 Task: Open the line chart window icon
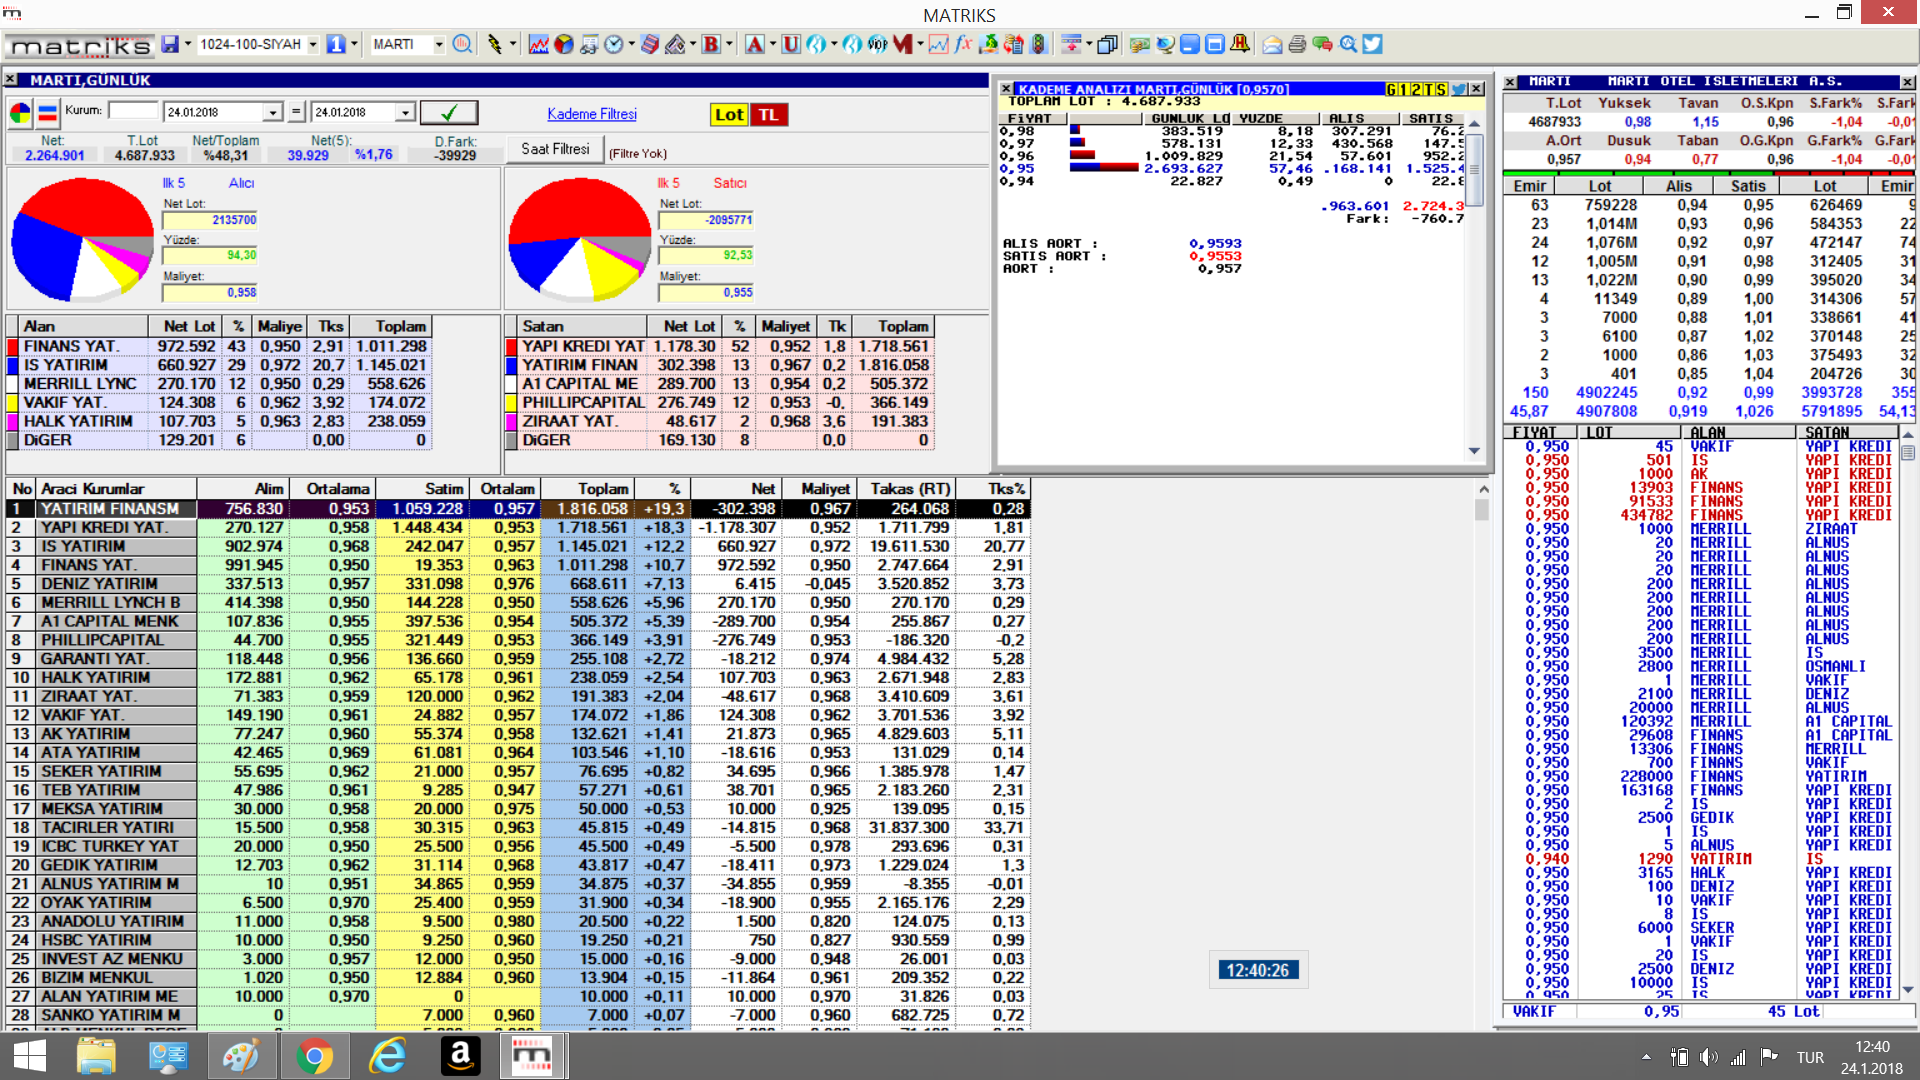click(x=538, y=44)
